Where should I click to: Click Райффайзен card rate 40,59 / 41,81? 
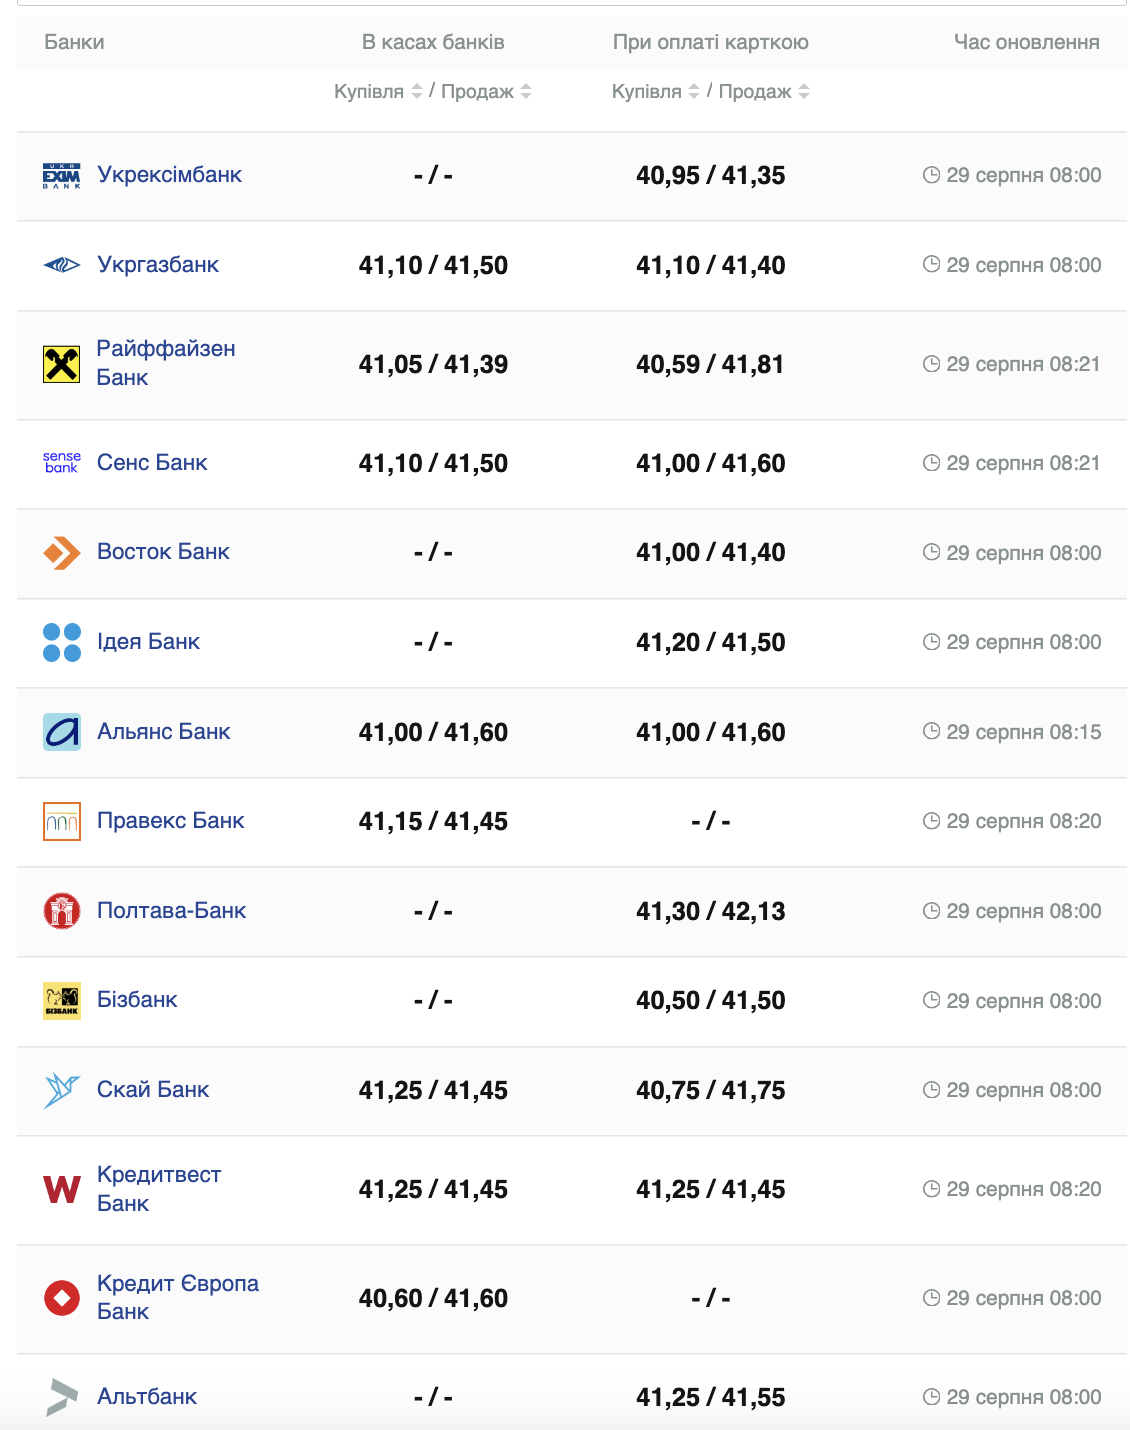pos(710,365)
